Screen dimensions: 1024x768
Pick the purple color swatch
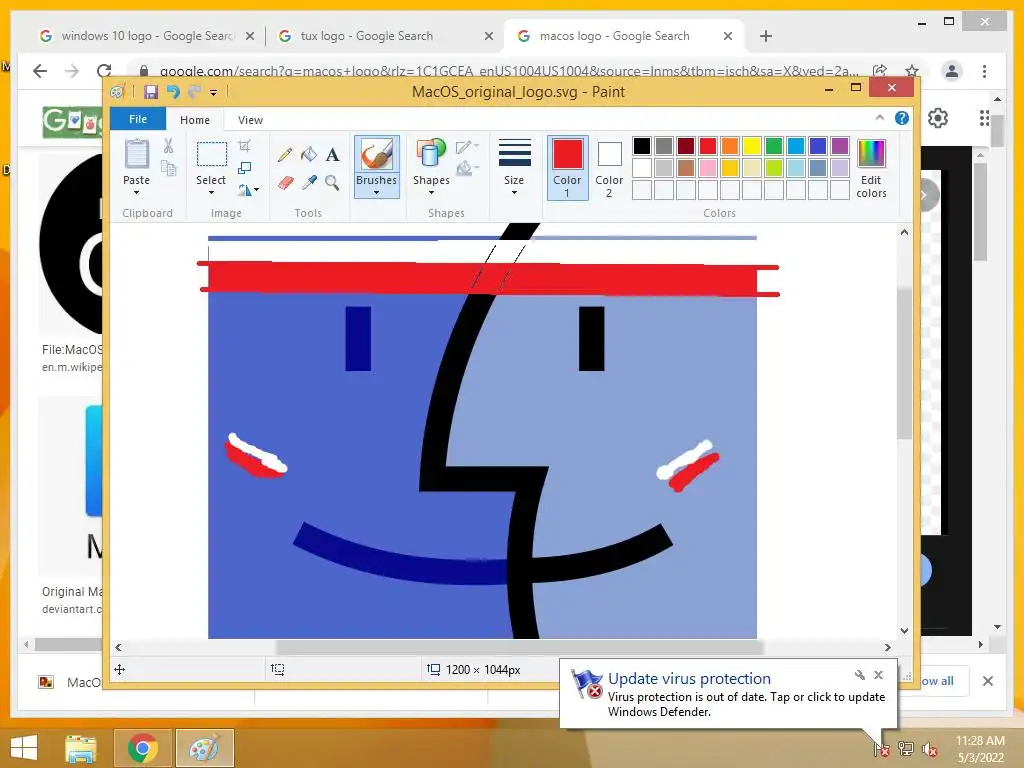tap(840, 146)
